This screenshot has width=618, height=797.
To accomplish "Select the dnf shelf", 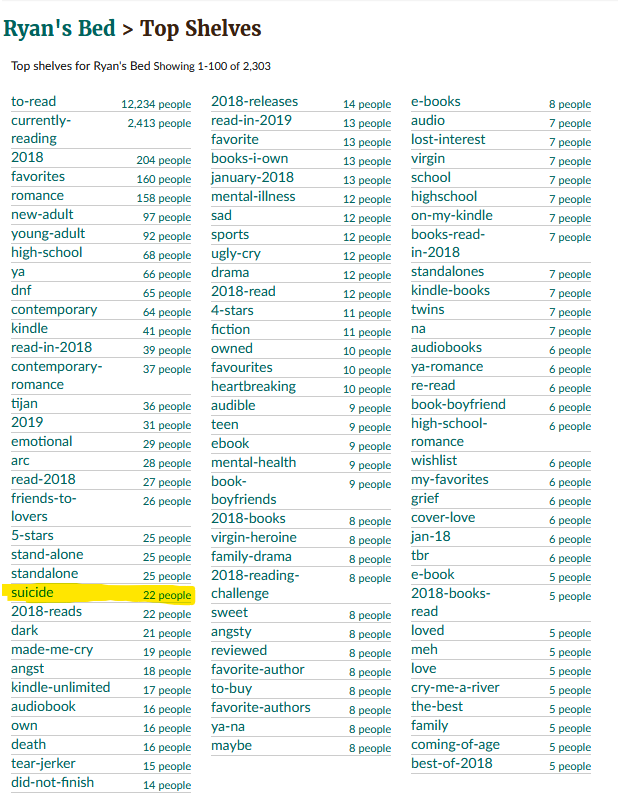I will click(x=21, y=291).
